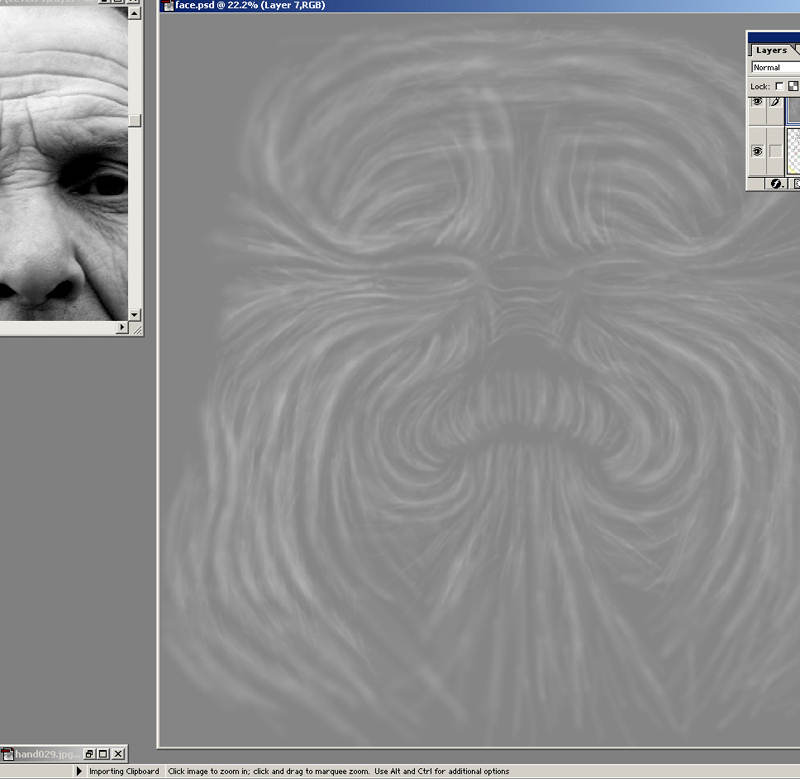
Task: Select the top layer thumbnail
Action: click(794, 110)
